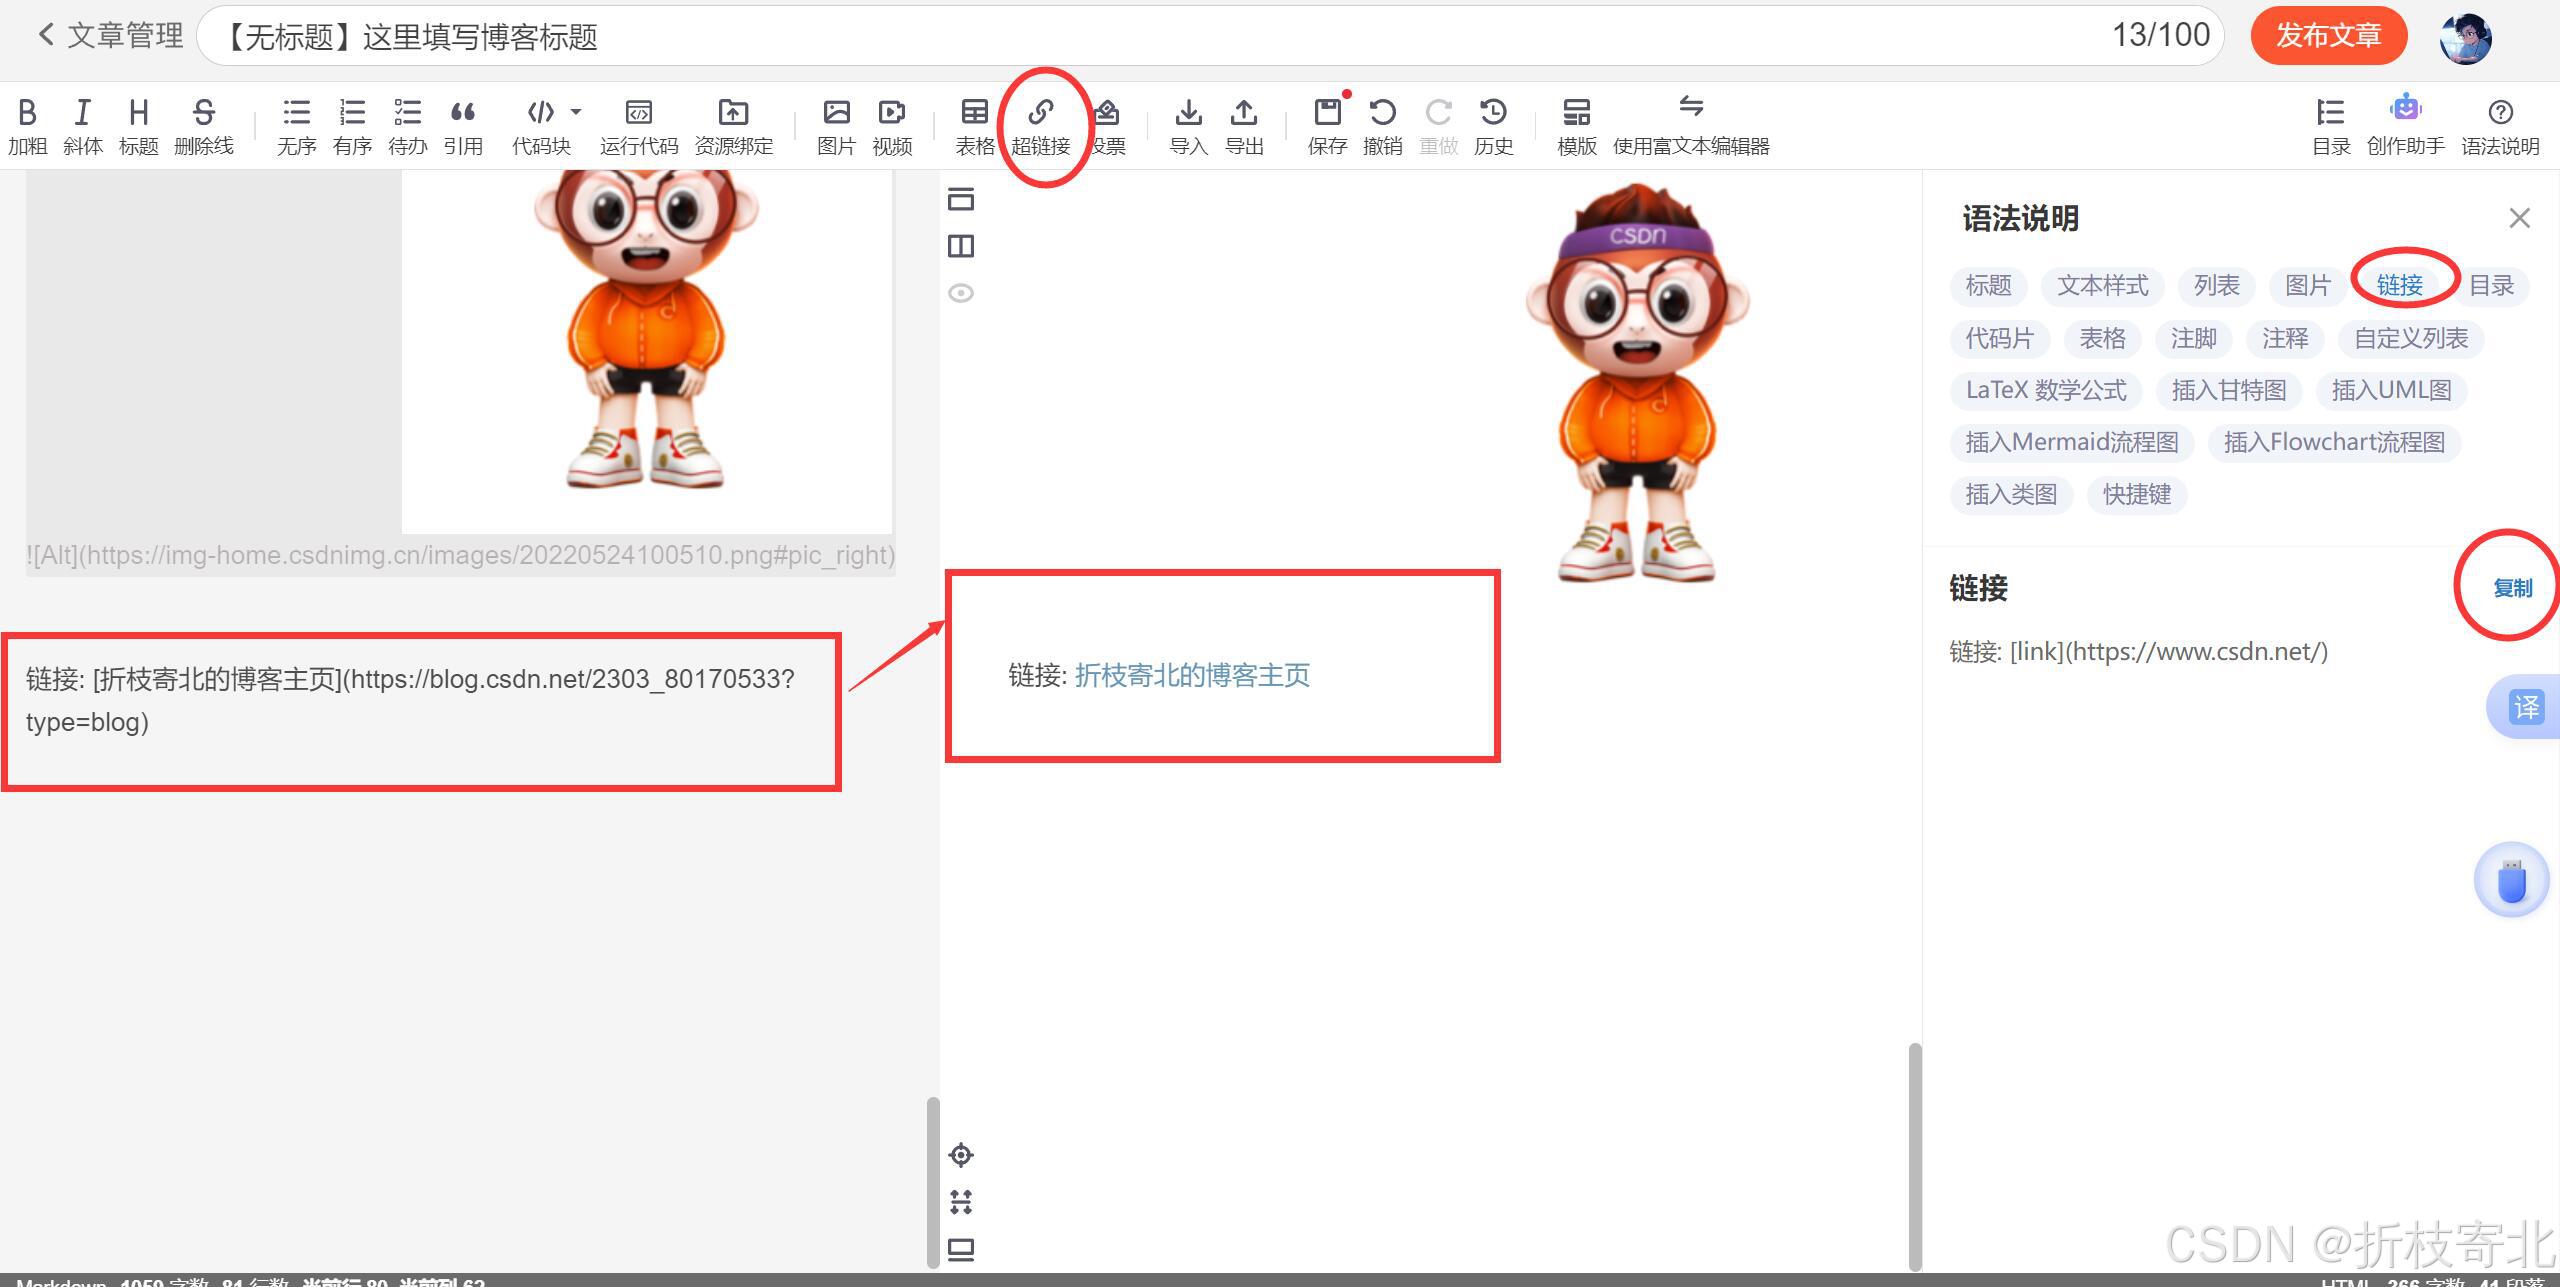Undo last edit (撤销)
This screenshot has height=1287, width=2560.
point(1383,126)
